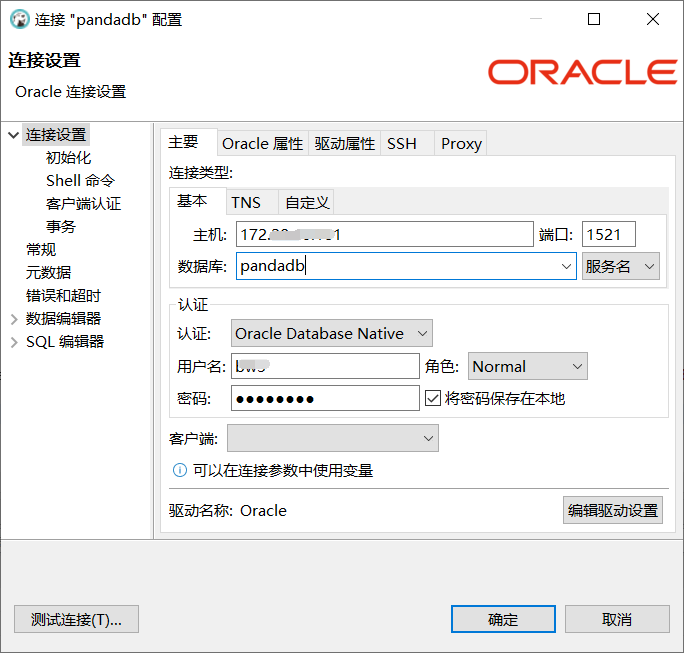Click into the 主机 host field
This screenshot has width=684, height=653.
point(385,234)
